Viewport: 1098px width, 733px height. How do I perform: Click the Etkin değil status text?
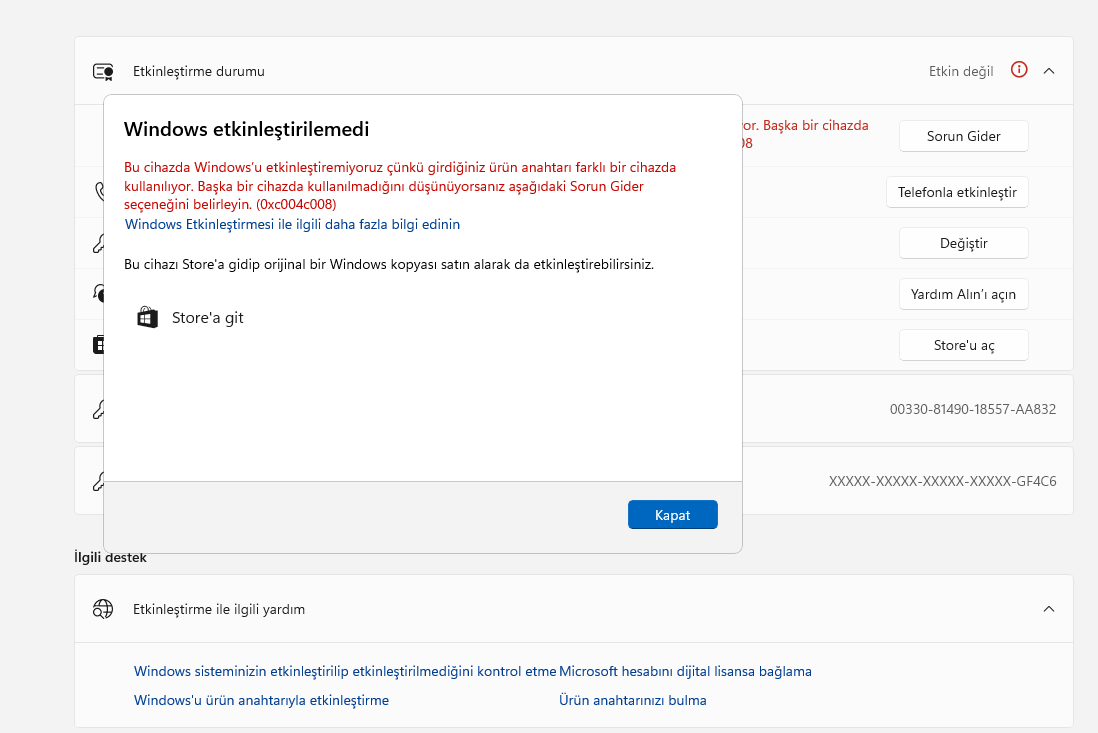tap(961, 71)
